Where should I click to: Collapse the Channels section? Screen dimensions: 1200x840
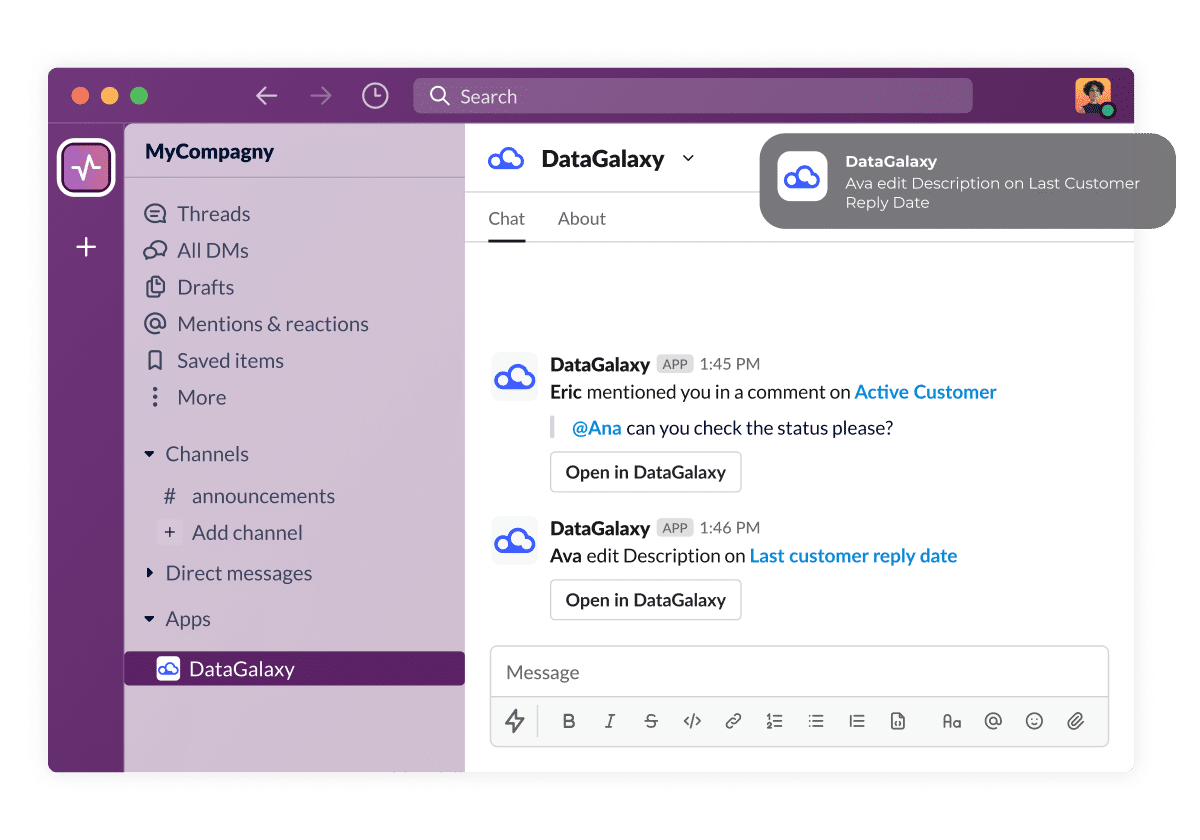(150, 455)
